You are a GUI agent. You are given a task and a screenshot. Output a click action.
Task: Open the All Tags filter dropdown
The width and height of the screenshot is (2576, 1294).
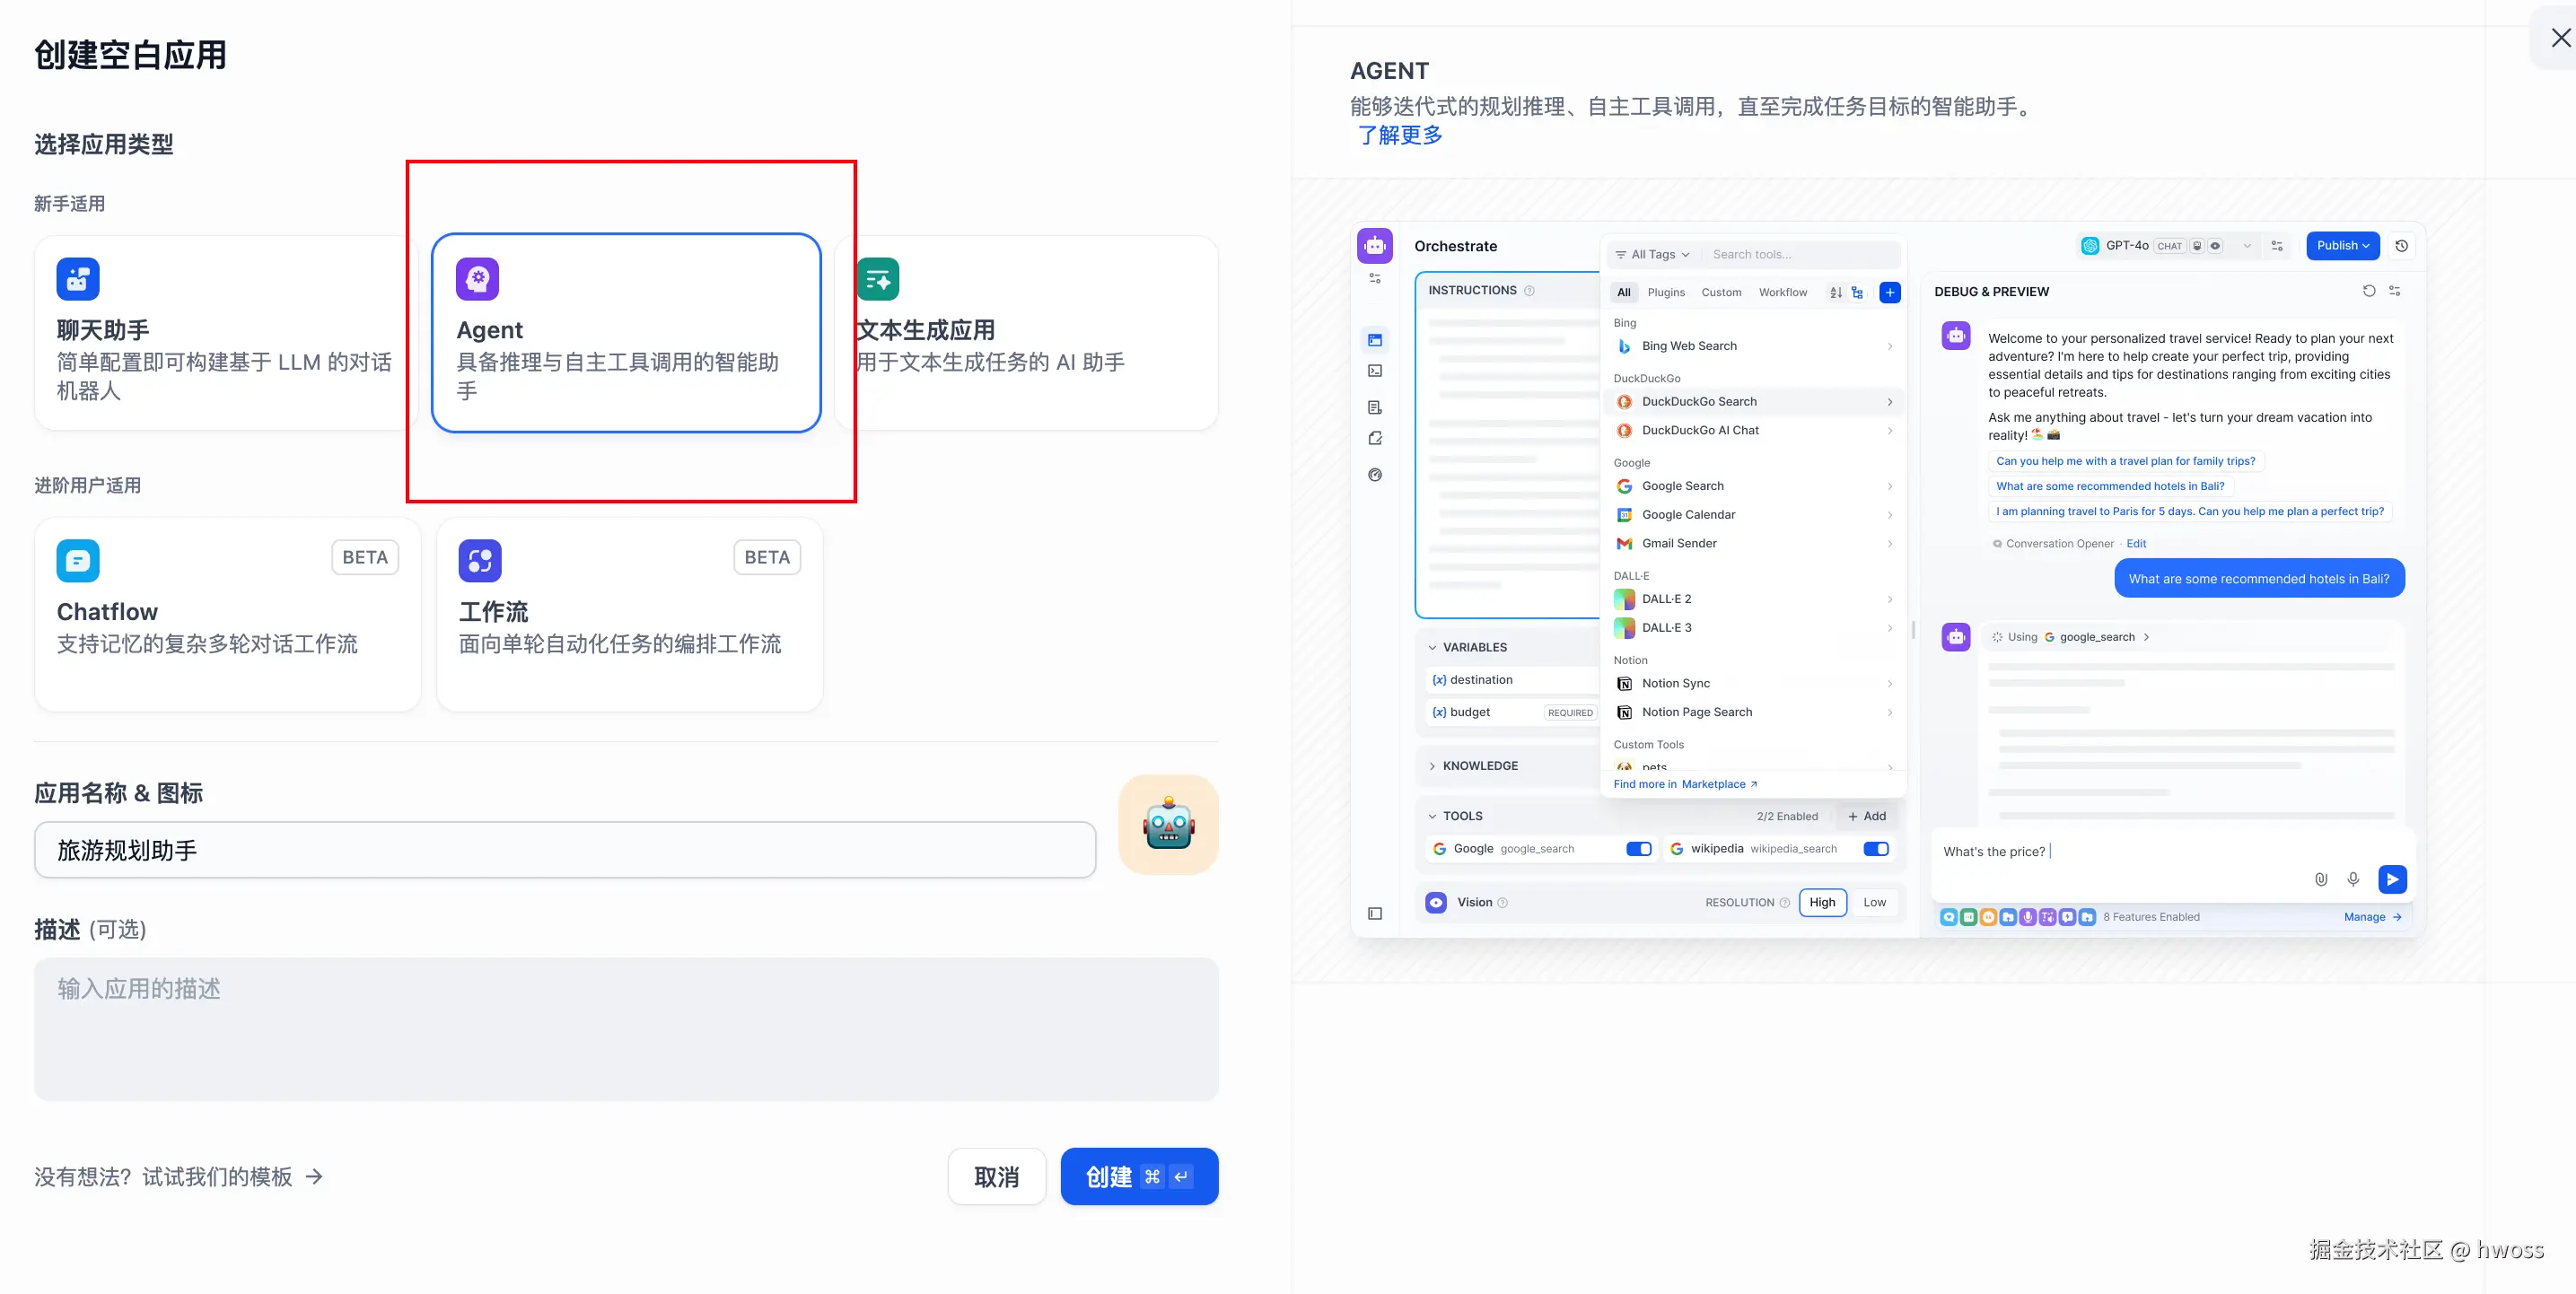pyautogui.click(x=1653, y=254)
